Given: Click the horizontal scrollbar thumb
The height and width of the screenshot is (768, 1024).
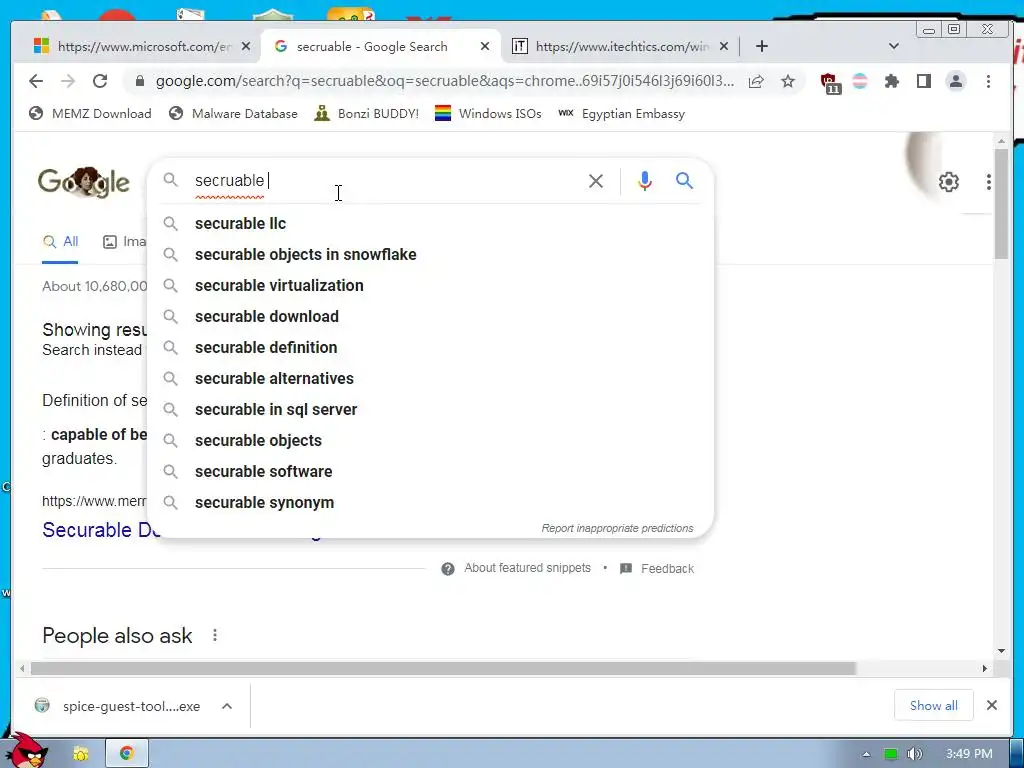Looking at the screenshot, I should 443,668.
